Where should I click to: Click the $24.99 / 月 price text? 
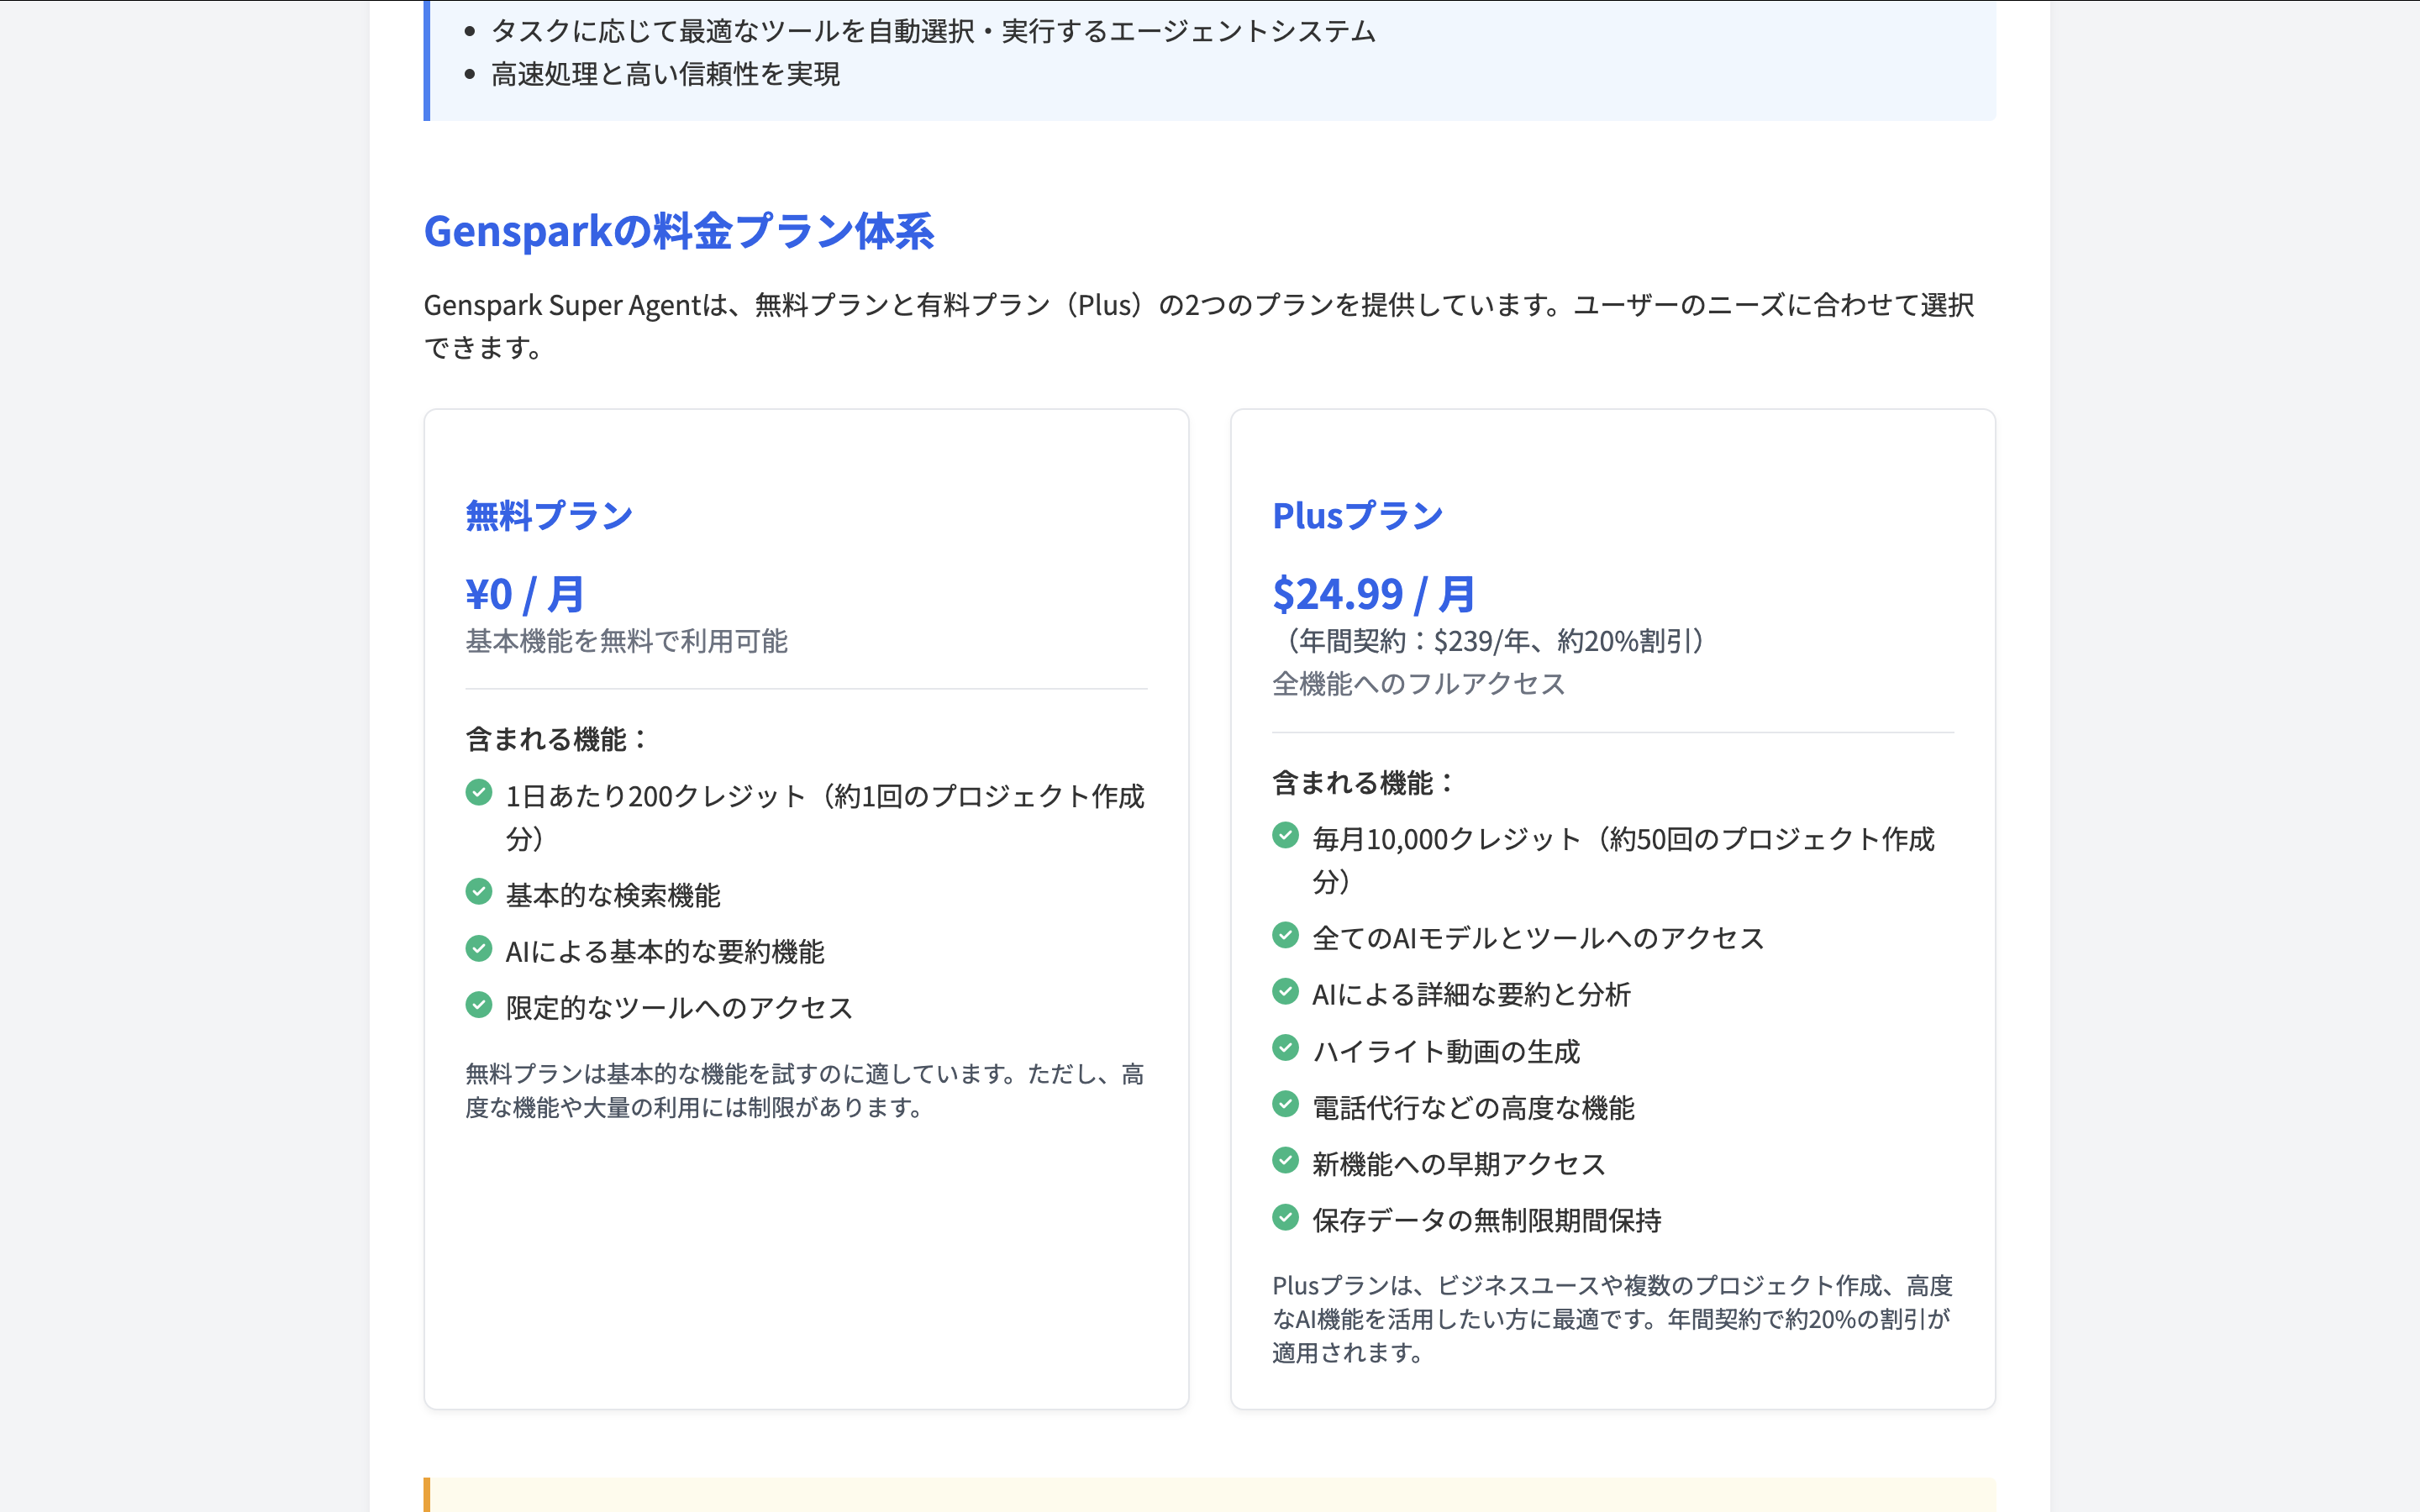point(1373,594)
